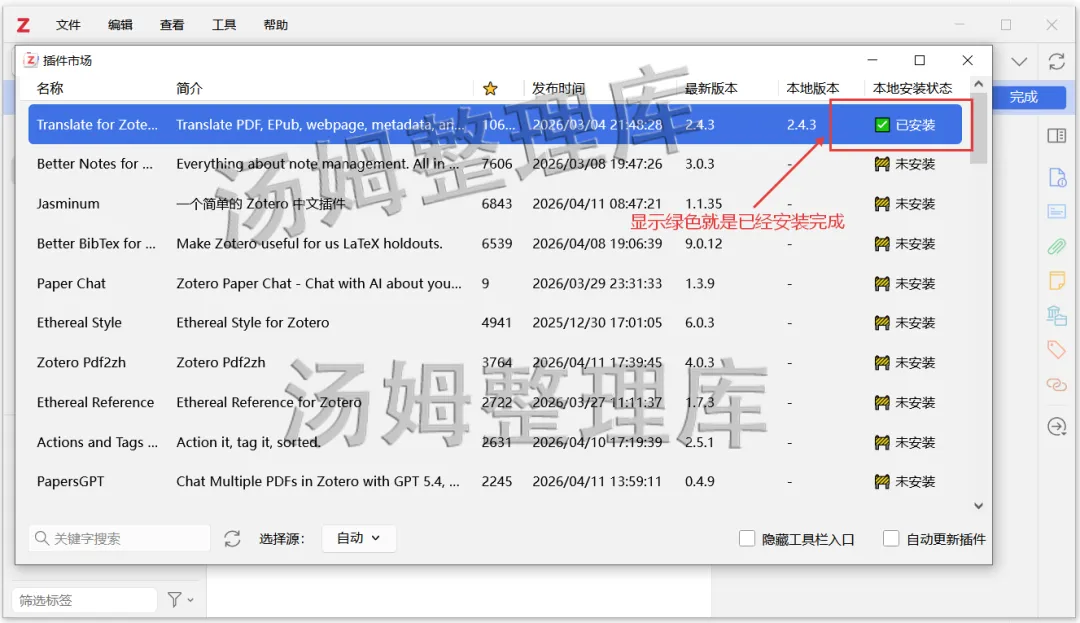
Task: Focus the 关键字搜索 search field
Action: tap(119, 538)
